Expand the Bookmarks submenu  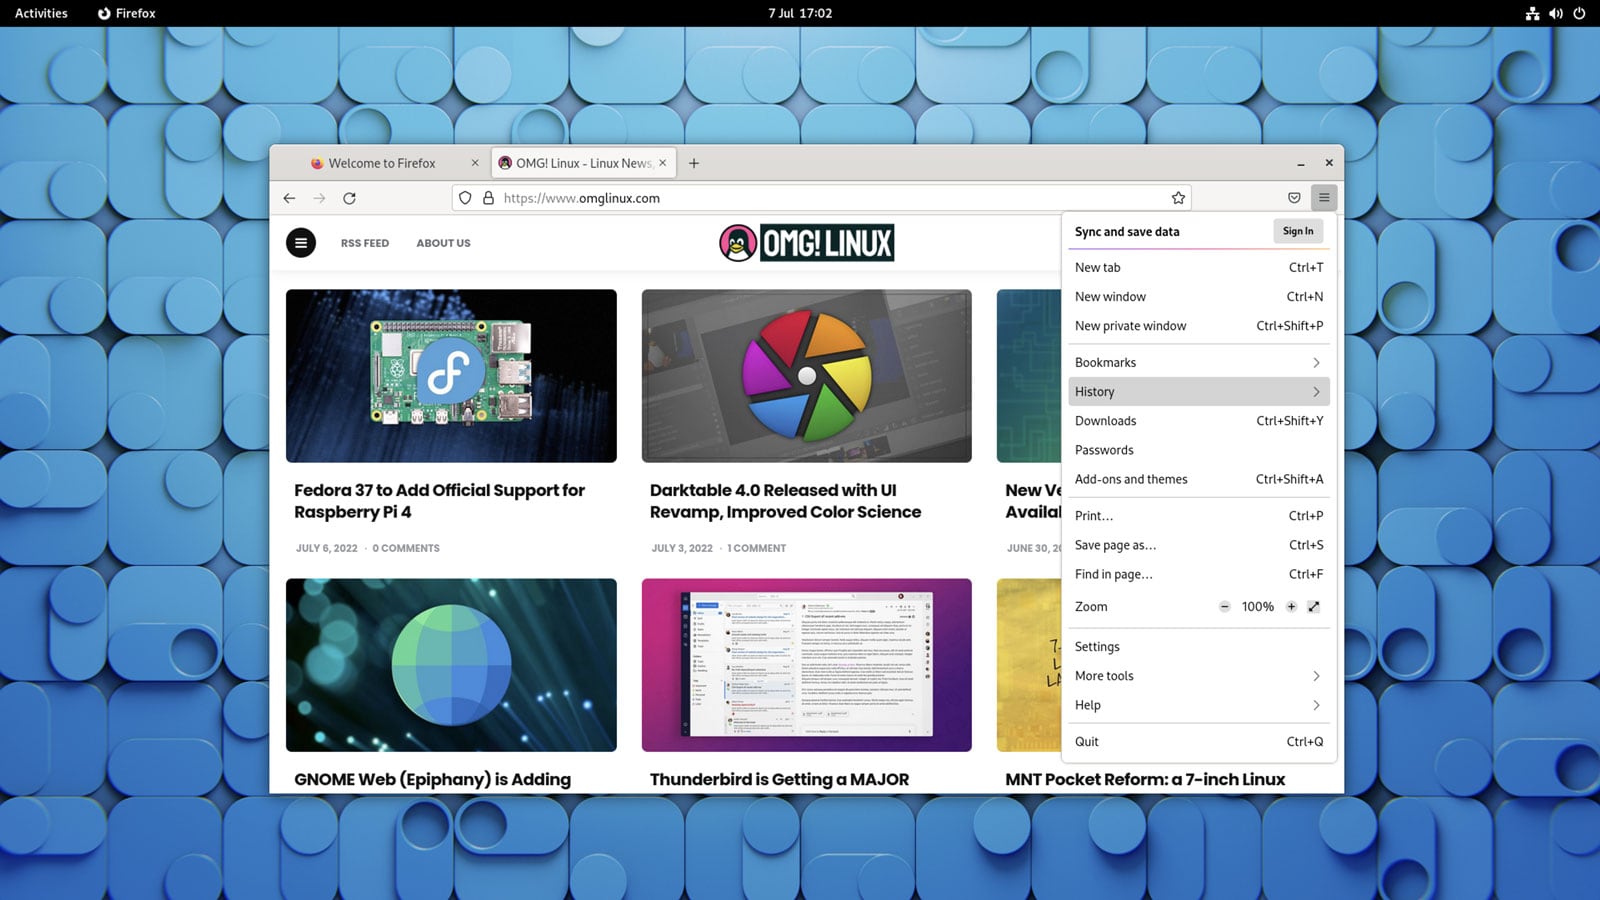[1199, 363]
